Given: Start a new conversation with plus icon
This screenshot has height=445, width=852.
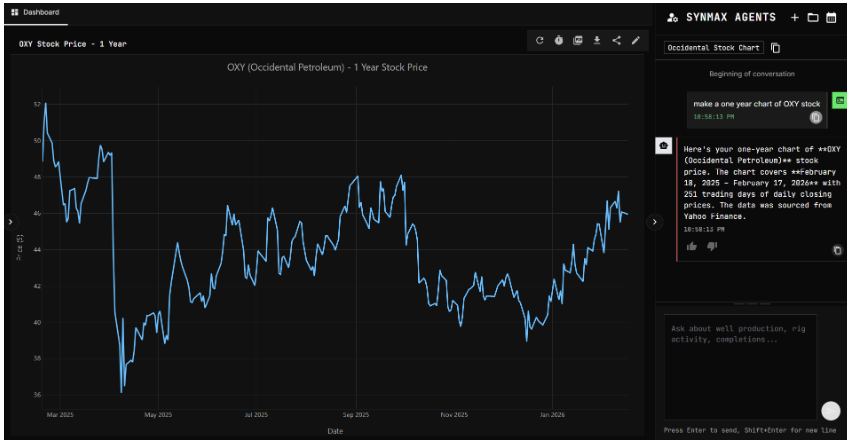Looking at the screenshot, I should click(794, 17).
